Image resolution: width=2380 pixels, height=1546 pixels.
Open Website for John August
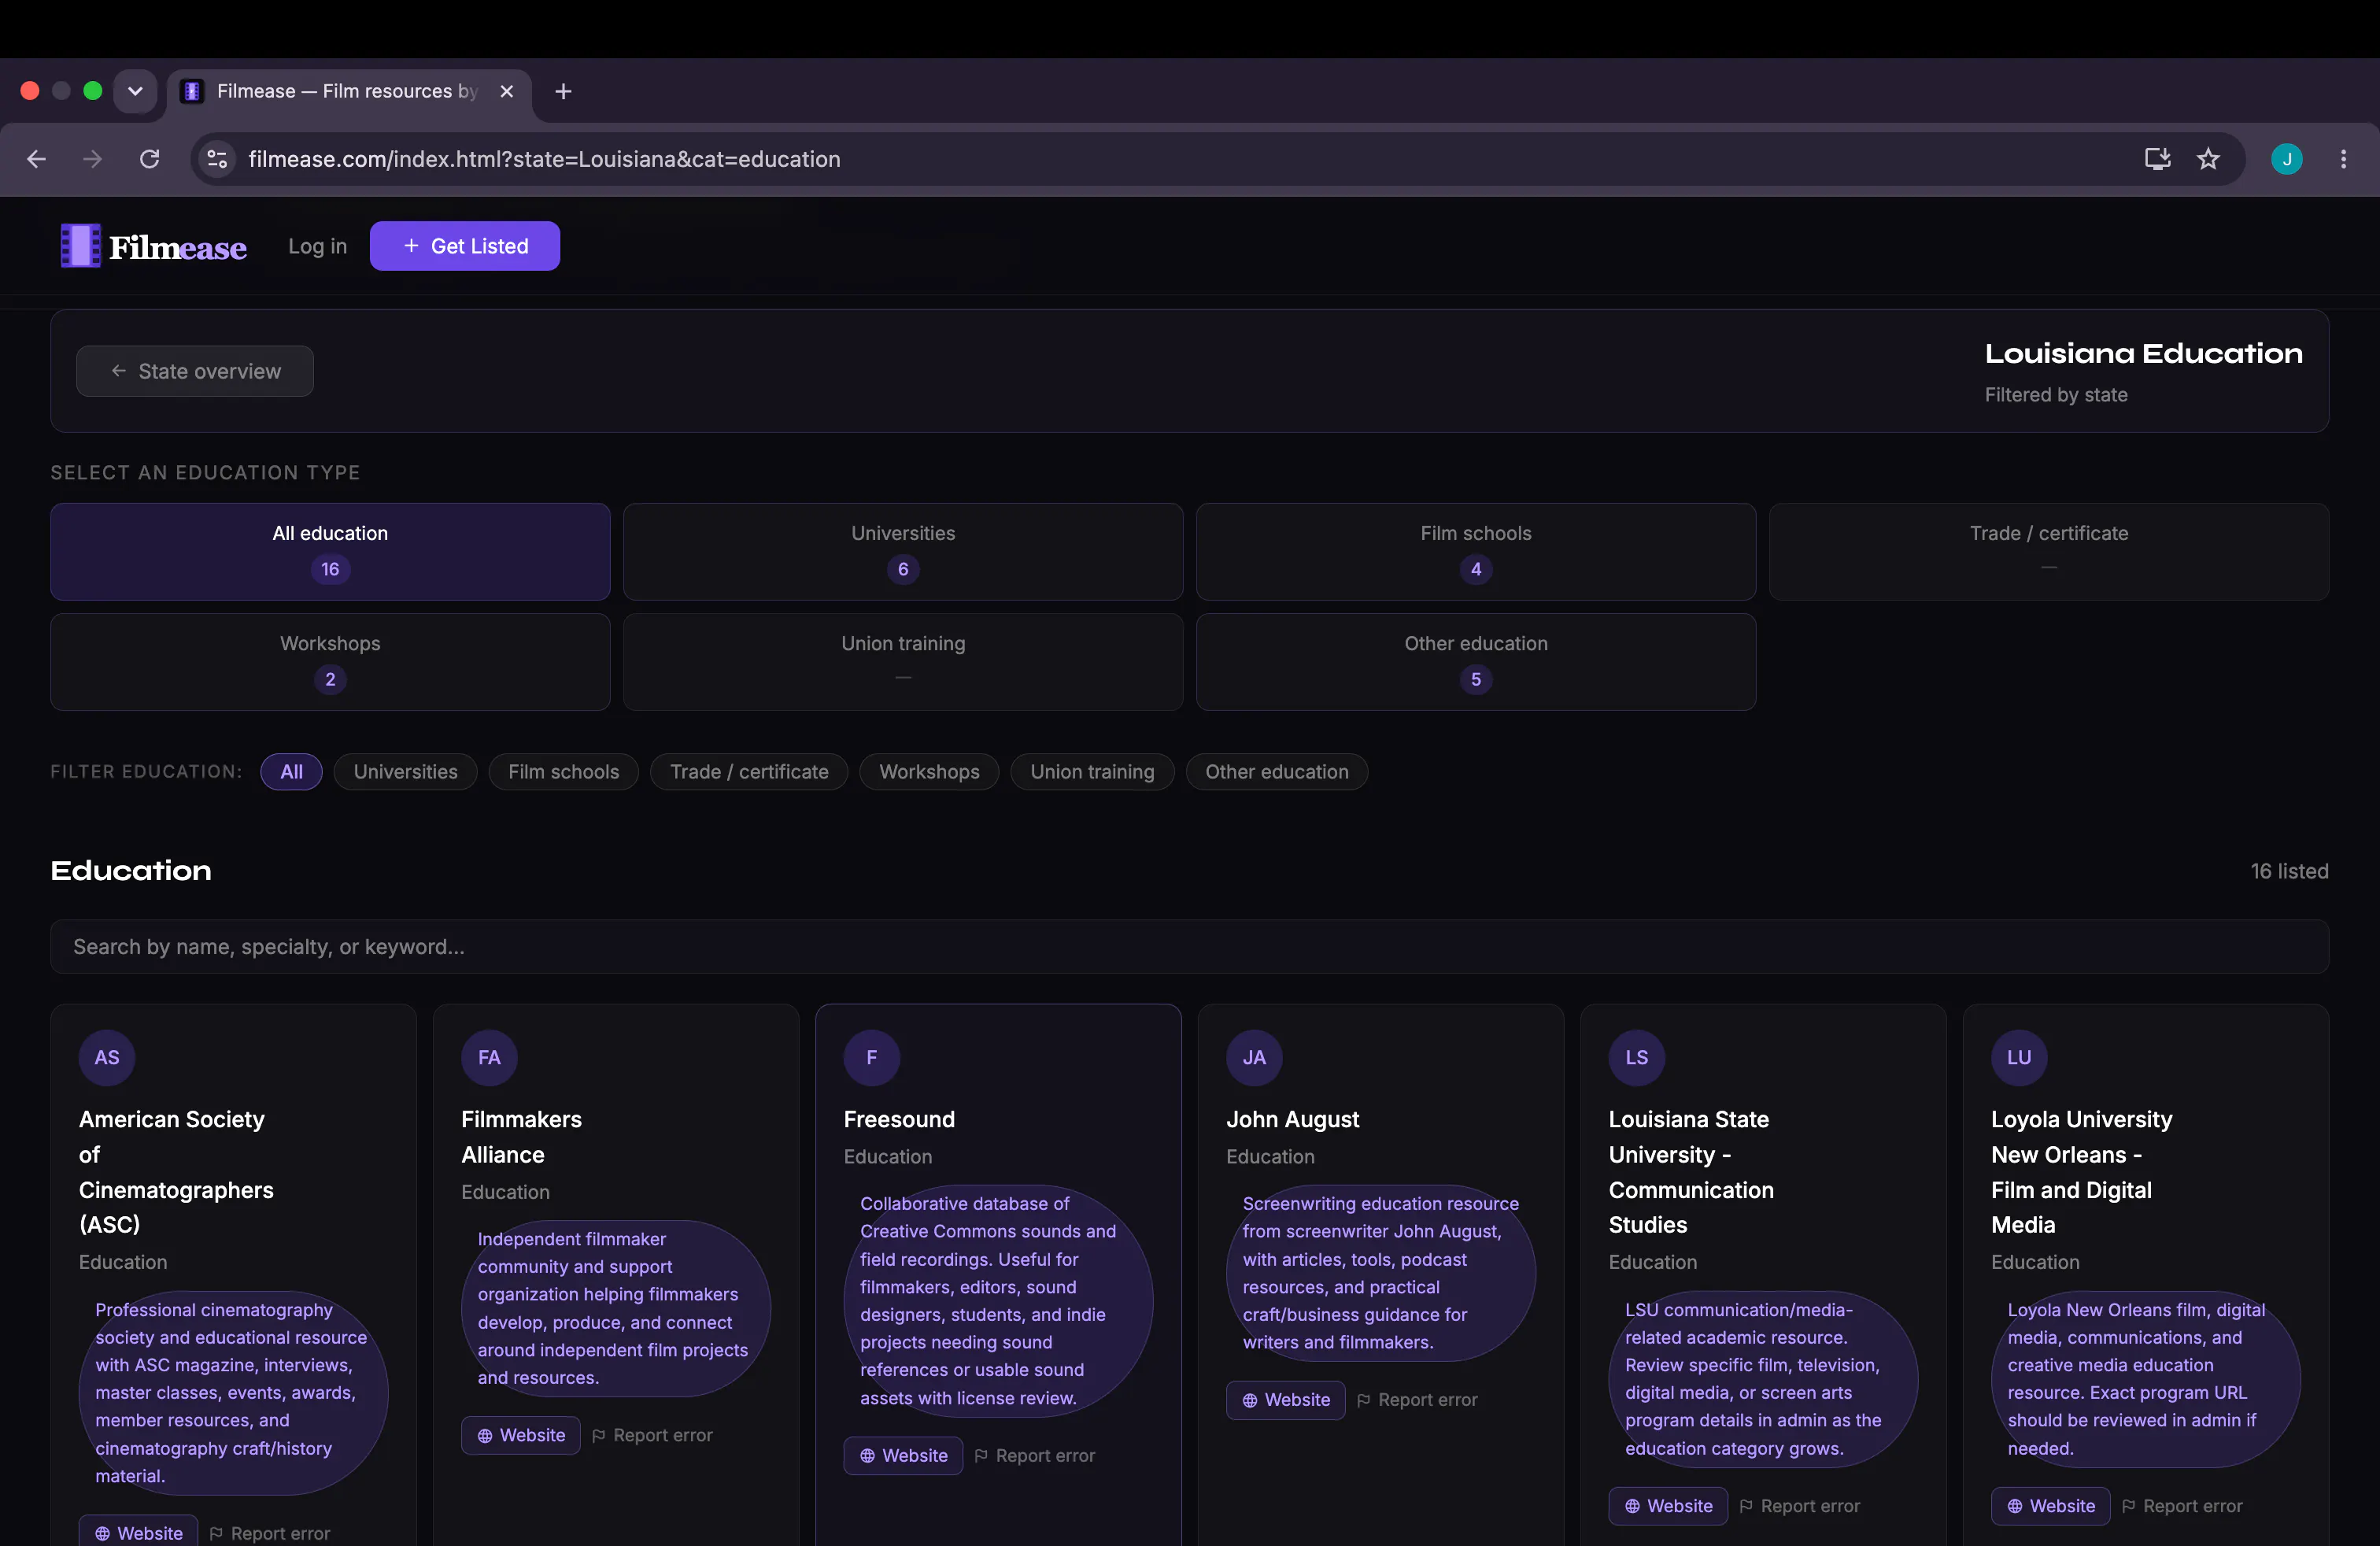(1285, 1400)
